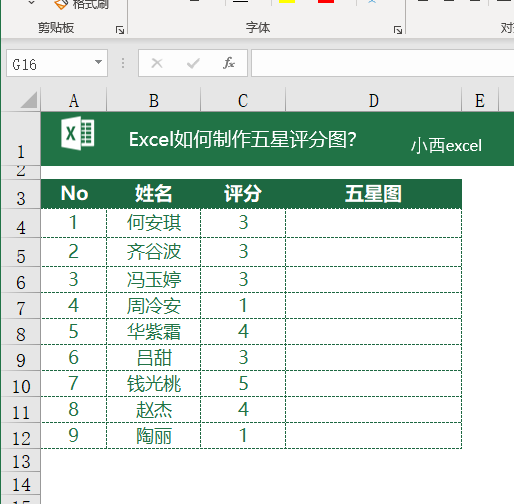Screen dimensions: 514x504
Task: Select the score 4 for 赵杰
Action: 243,409
